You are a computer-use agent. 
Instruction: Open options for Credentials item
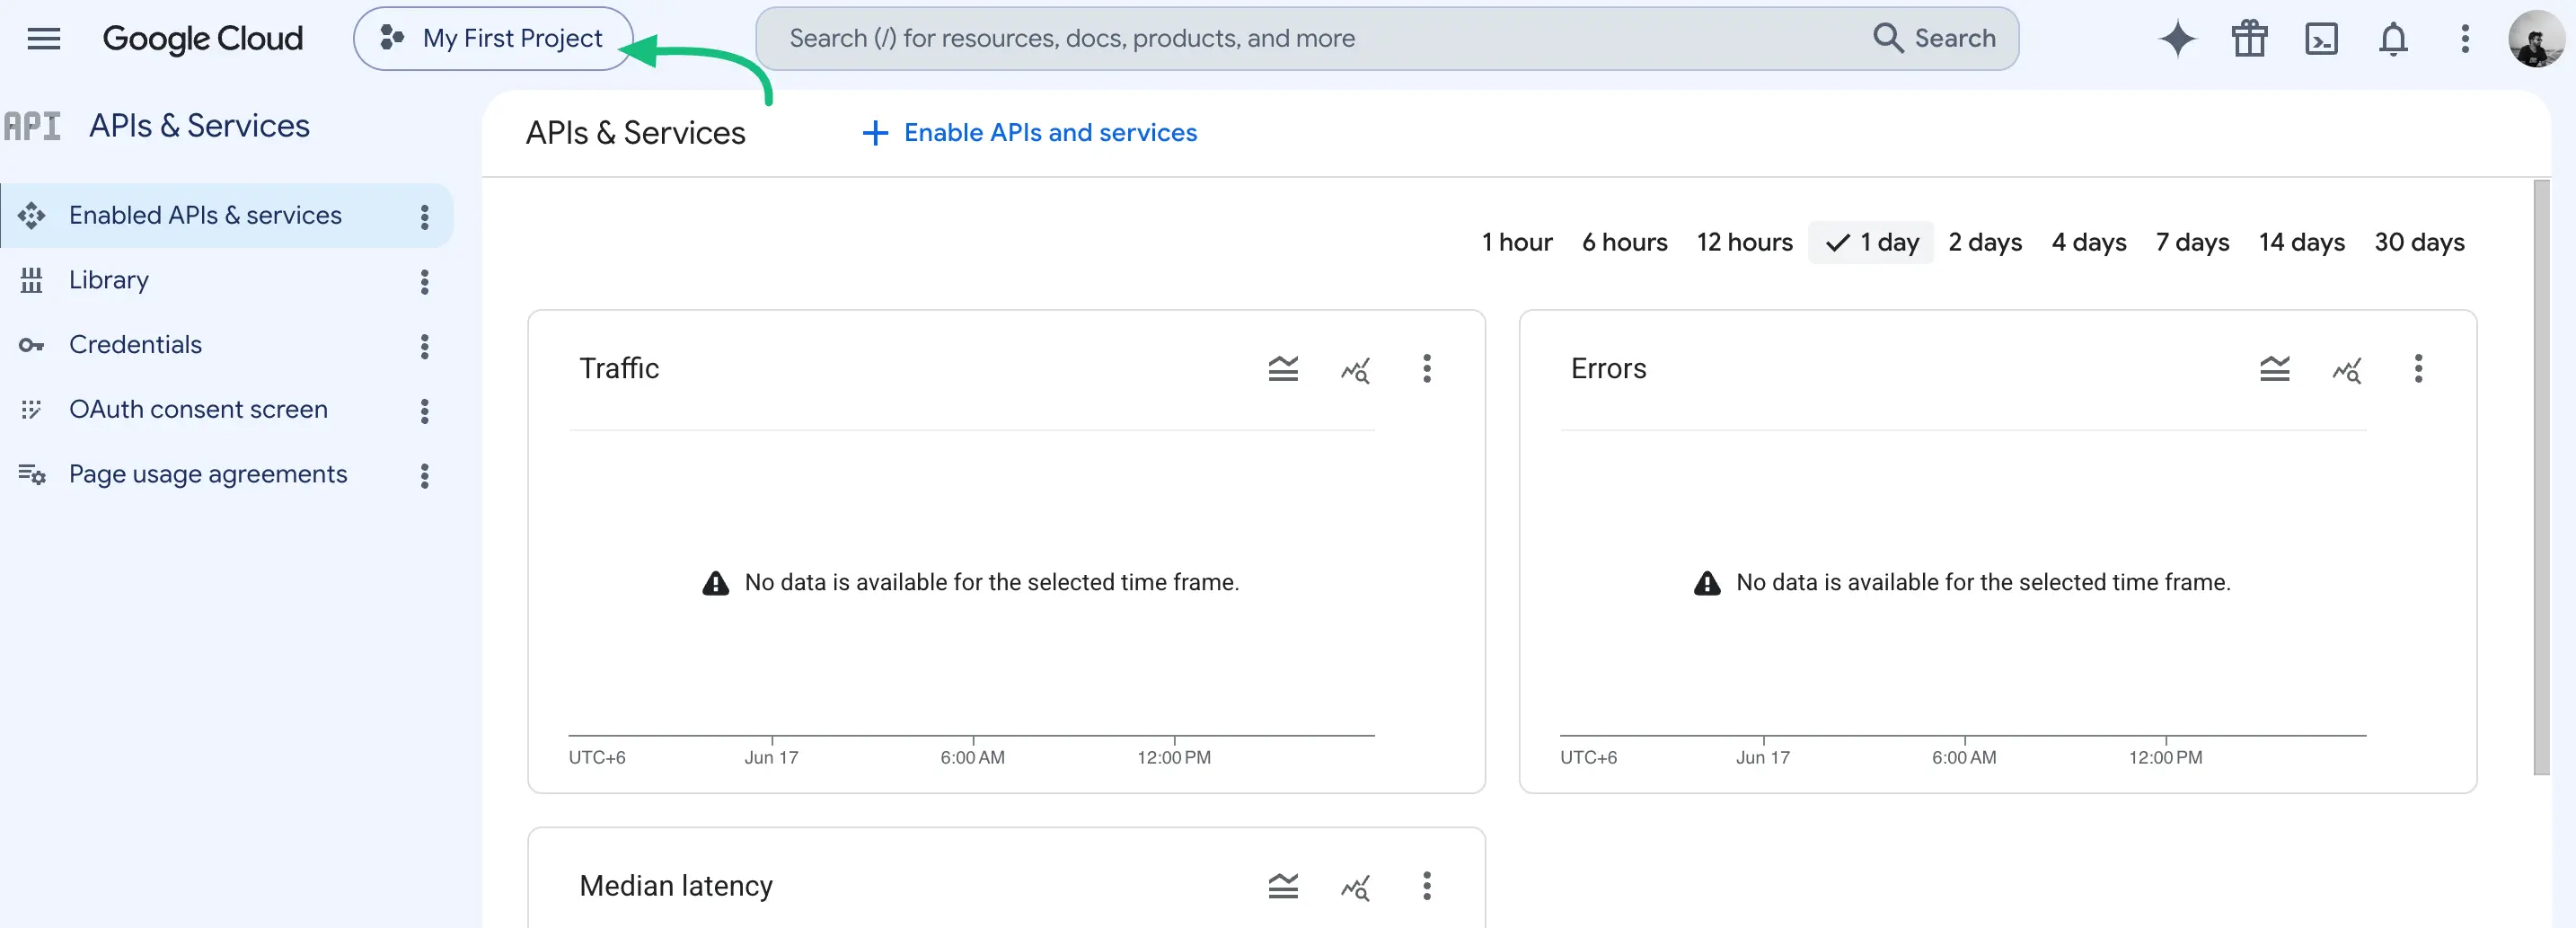coord(425,347)
